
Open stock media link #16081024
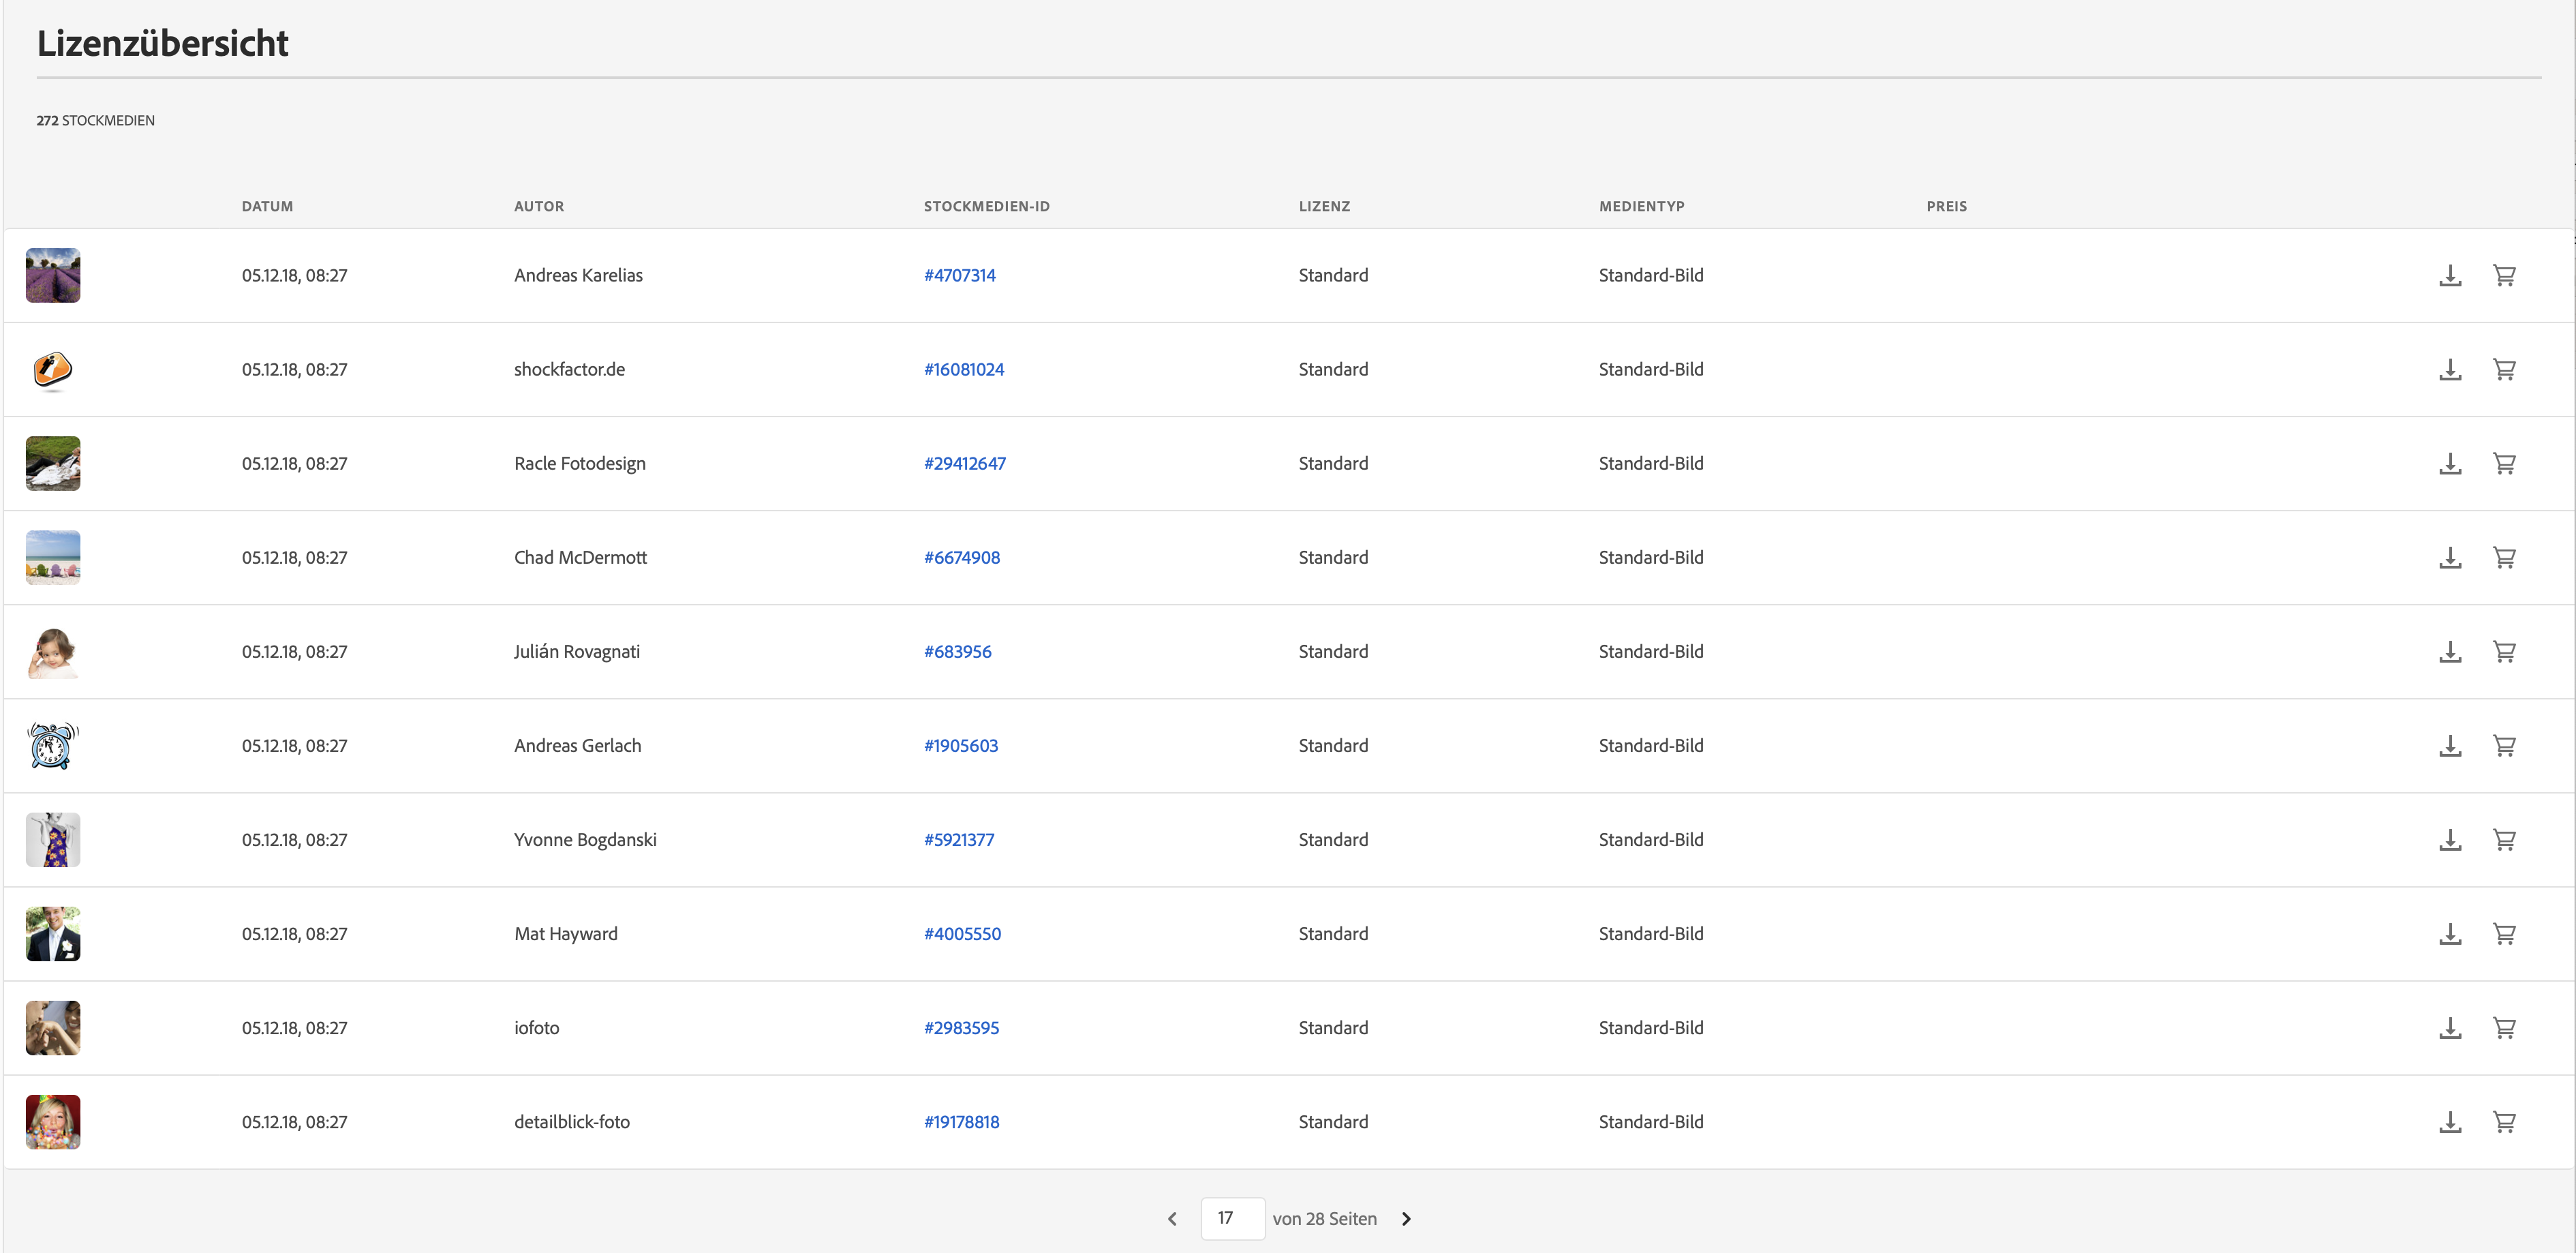(x=963, y=369)
